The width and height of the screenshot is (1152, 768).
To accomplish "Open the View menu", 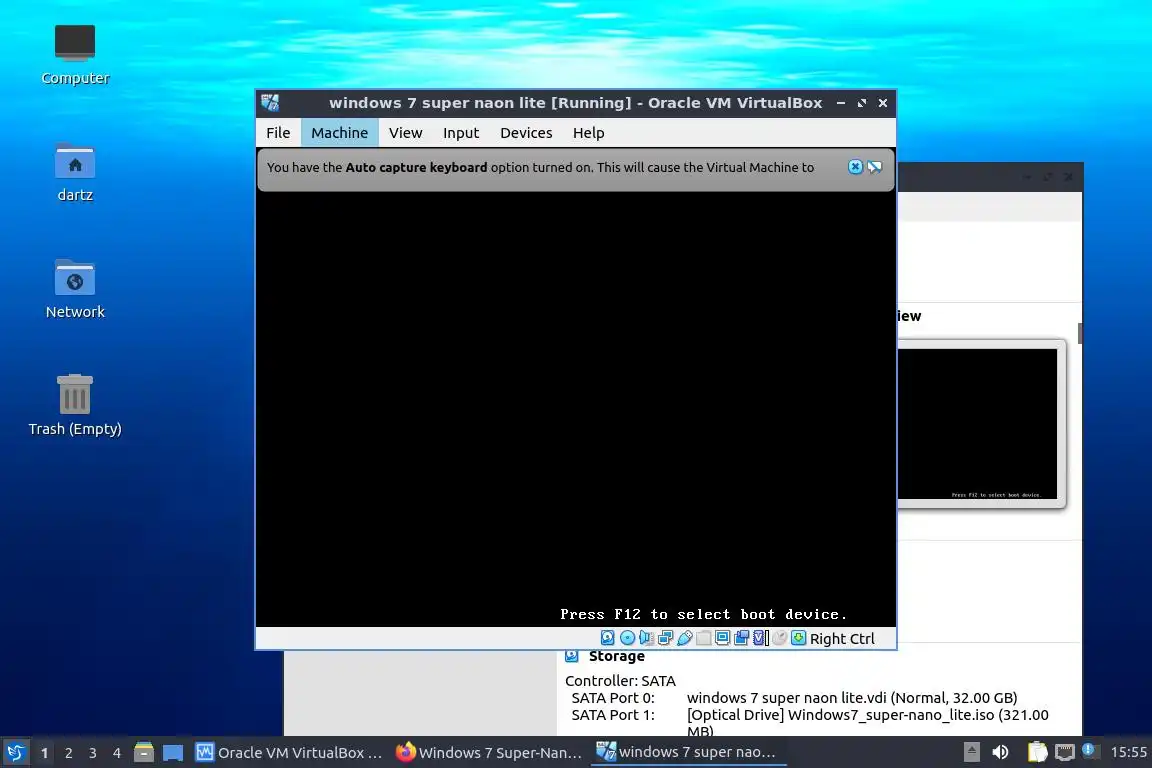I will coord(406,133).
